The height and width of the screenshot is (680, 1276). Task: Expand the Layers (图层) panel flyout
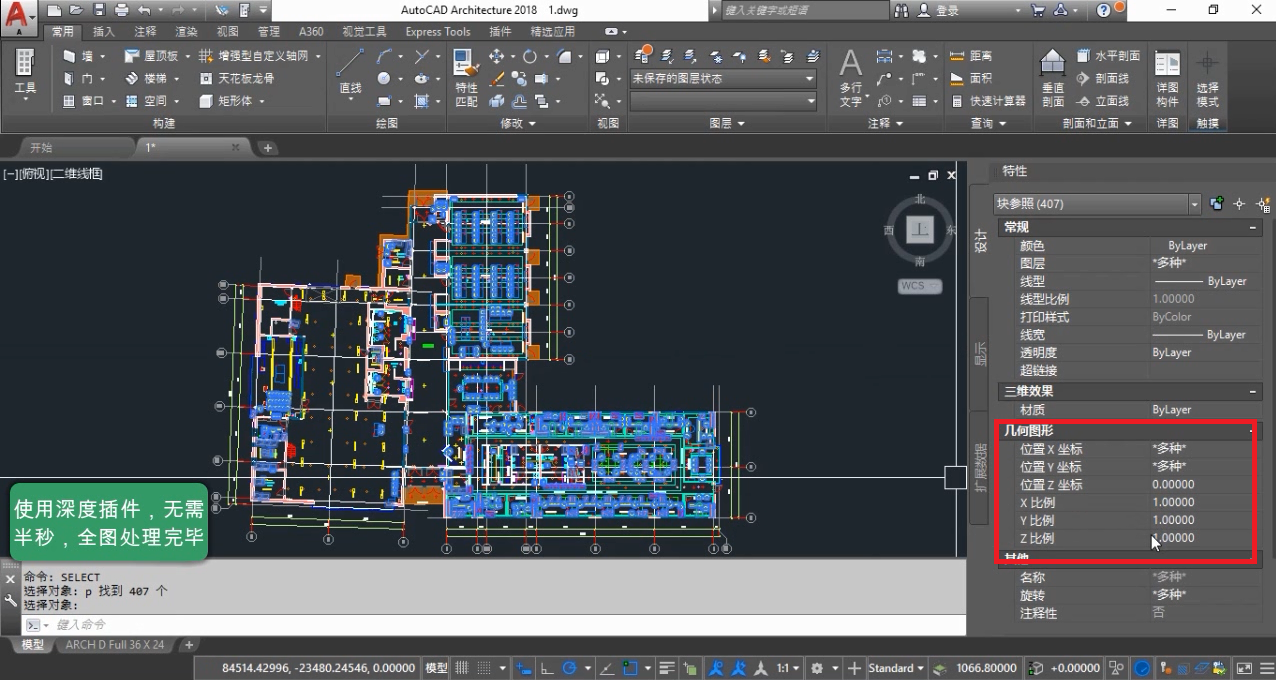coord(727,123)
